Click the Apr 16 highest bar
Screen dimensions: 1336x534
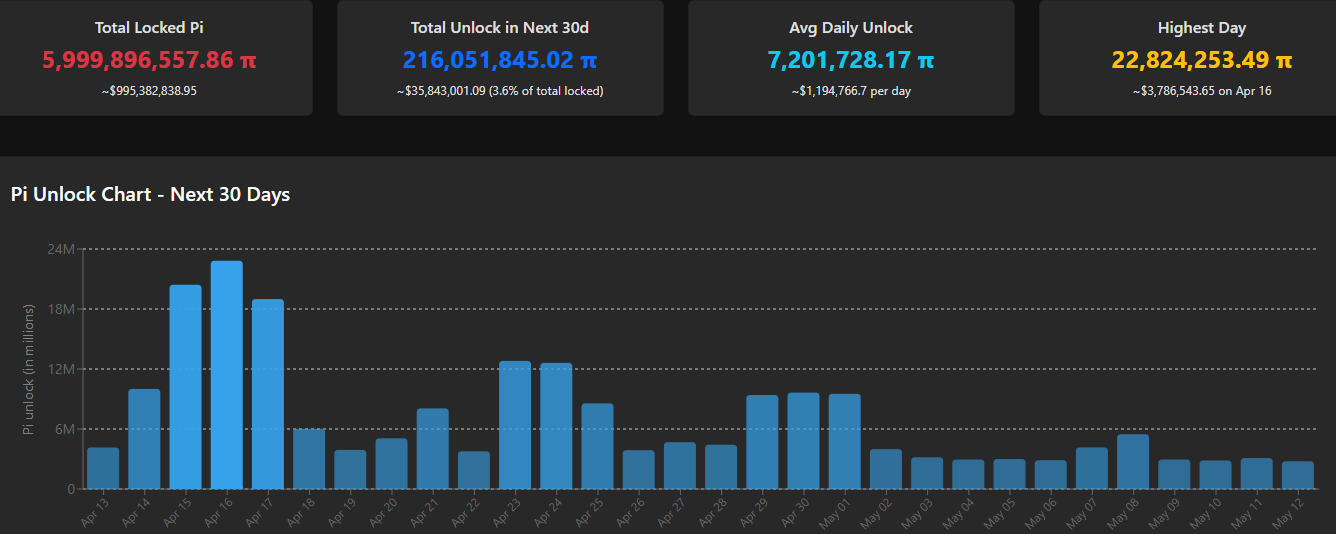[226, 375]
